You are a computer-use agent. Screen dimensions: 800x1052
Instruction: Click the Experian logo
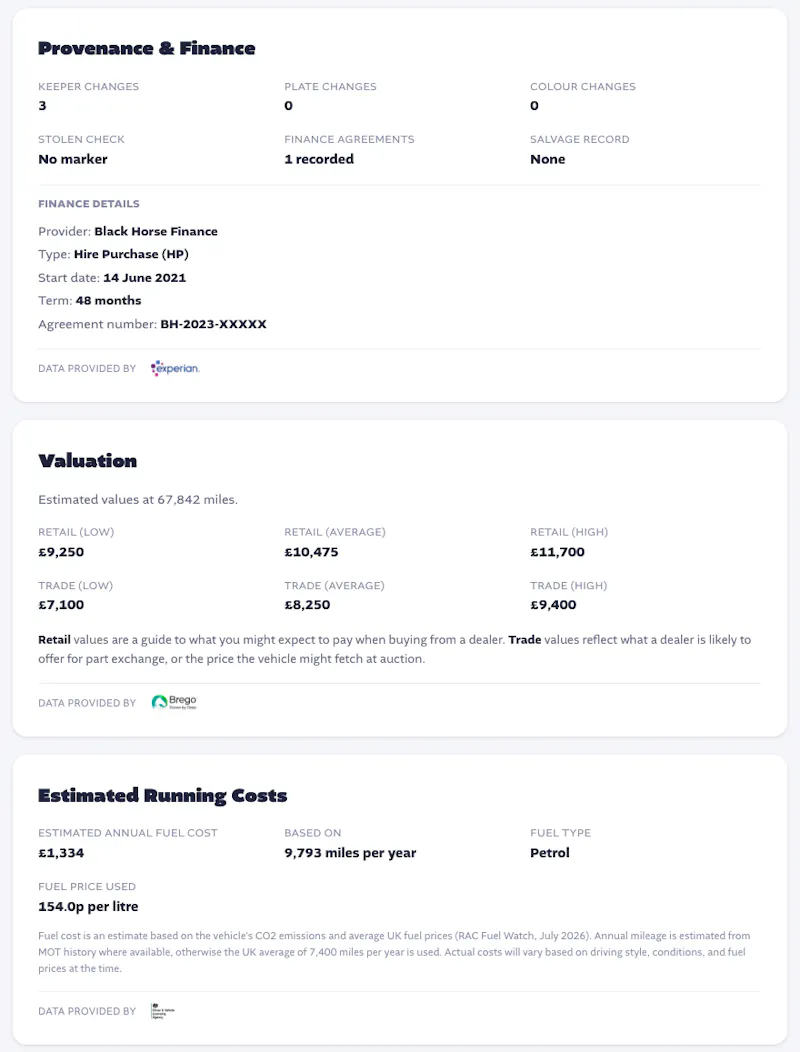175,368
